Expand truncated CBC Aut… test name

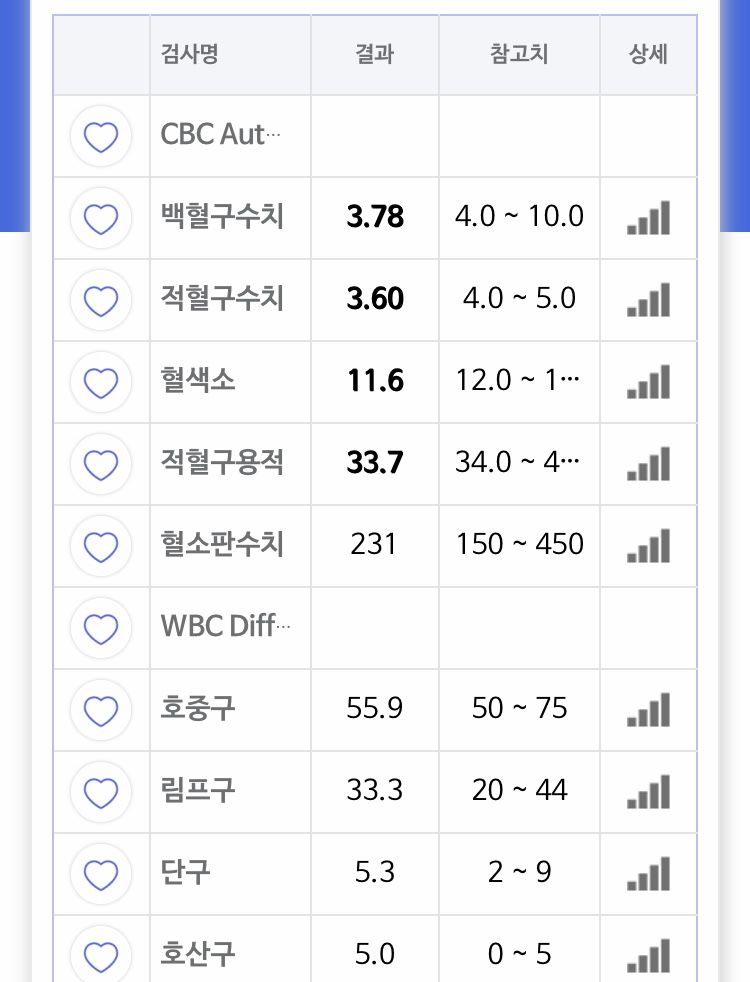click(x=221, y=135)
